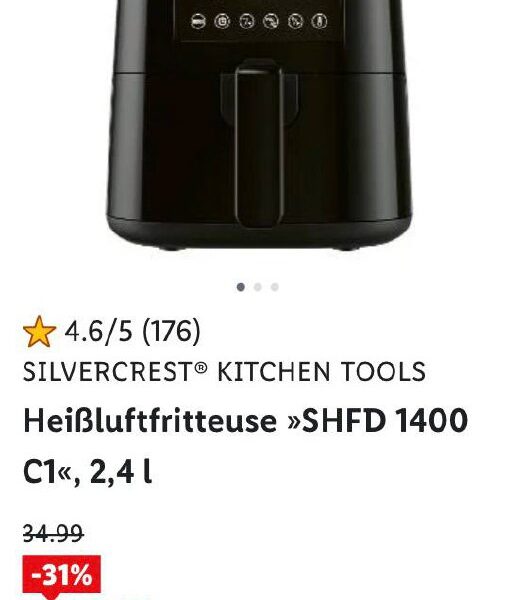Open SILVERCREST KITCHEN TOOLS brand page
Screen dimensions: 519x600
(224, 372)
